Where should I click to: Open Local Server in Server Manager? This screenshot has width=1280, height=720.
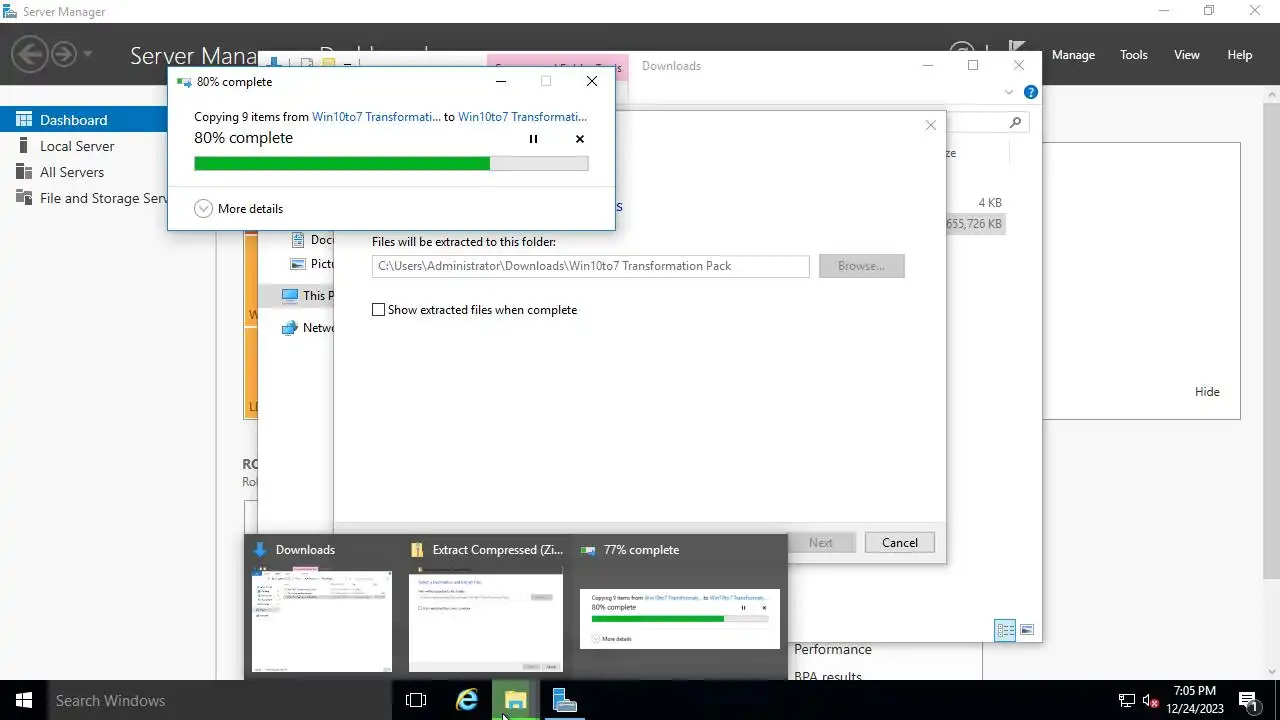[77, 146]
